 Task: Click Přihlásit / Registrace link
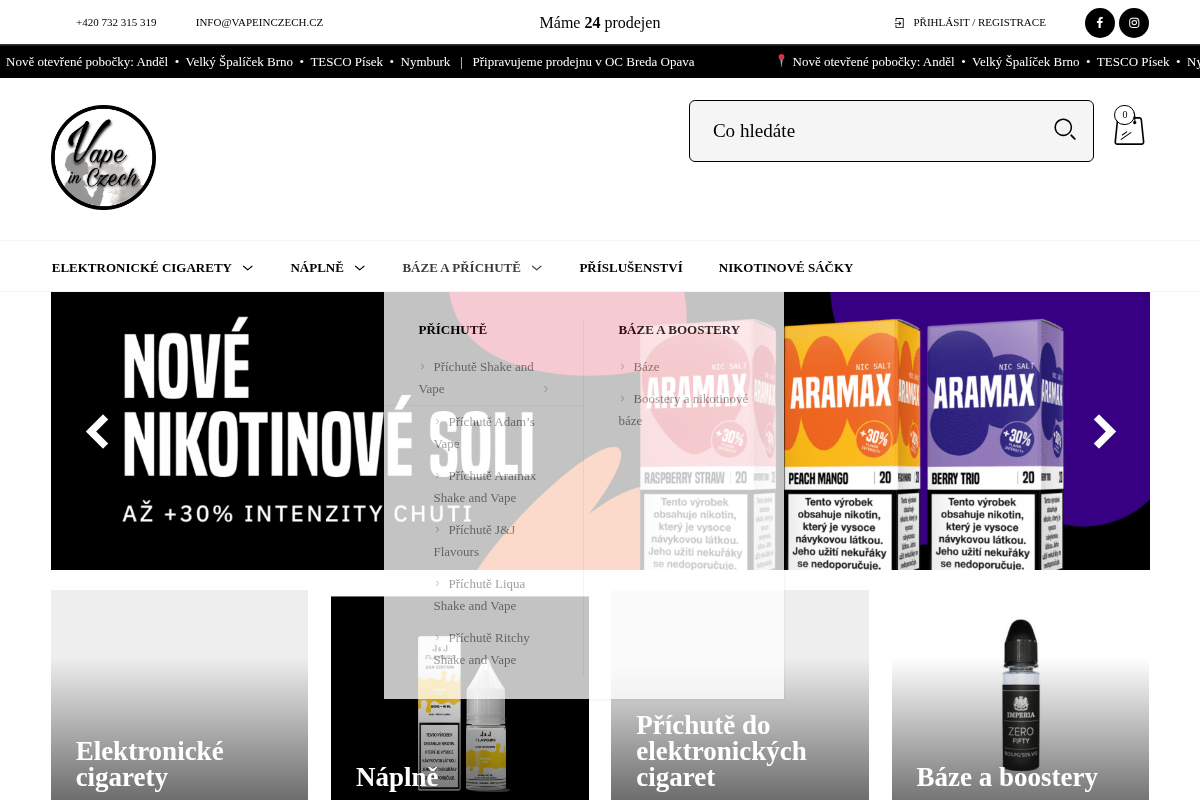pos(979,23)
